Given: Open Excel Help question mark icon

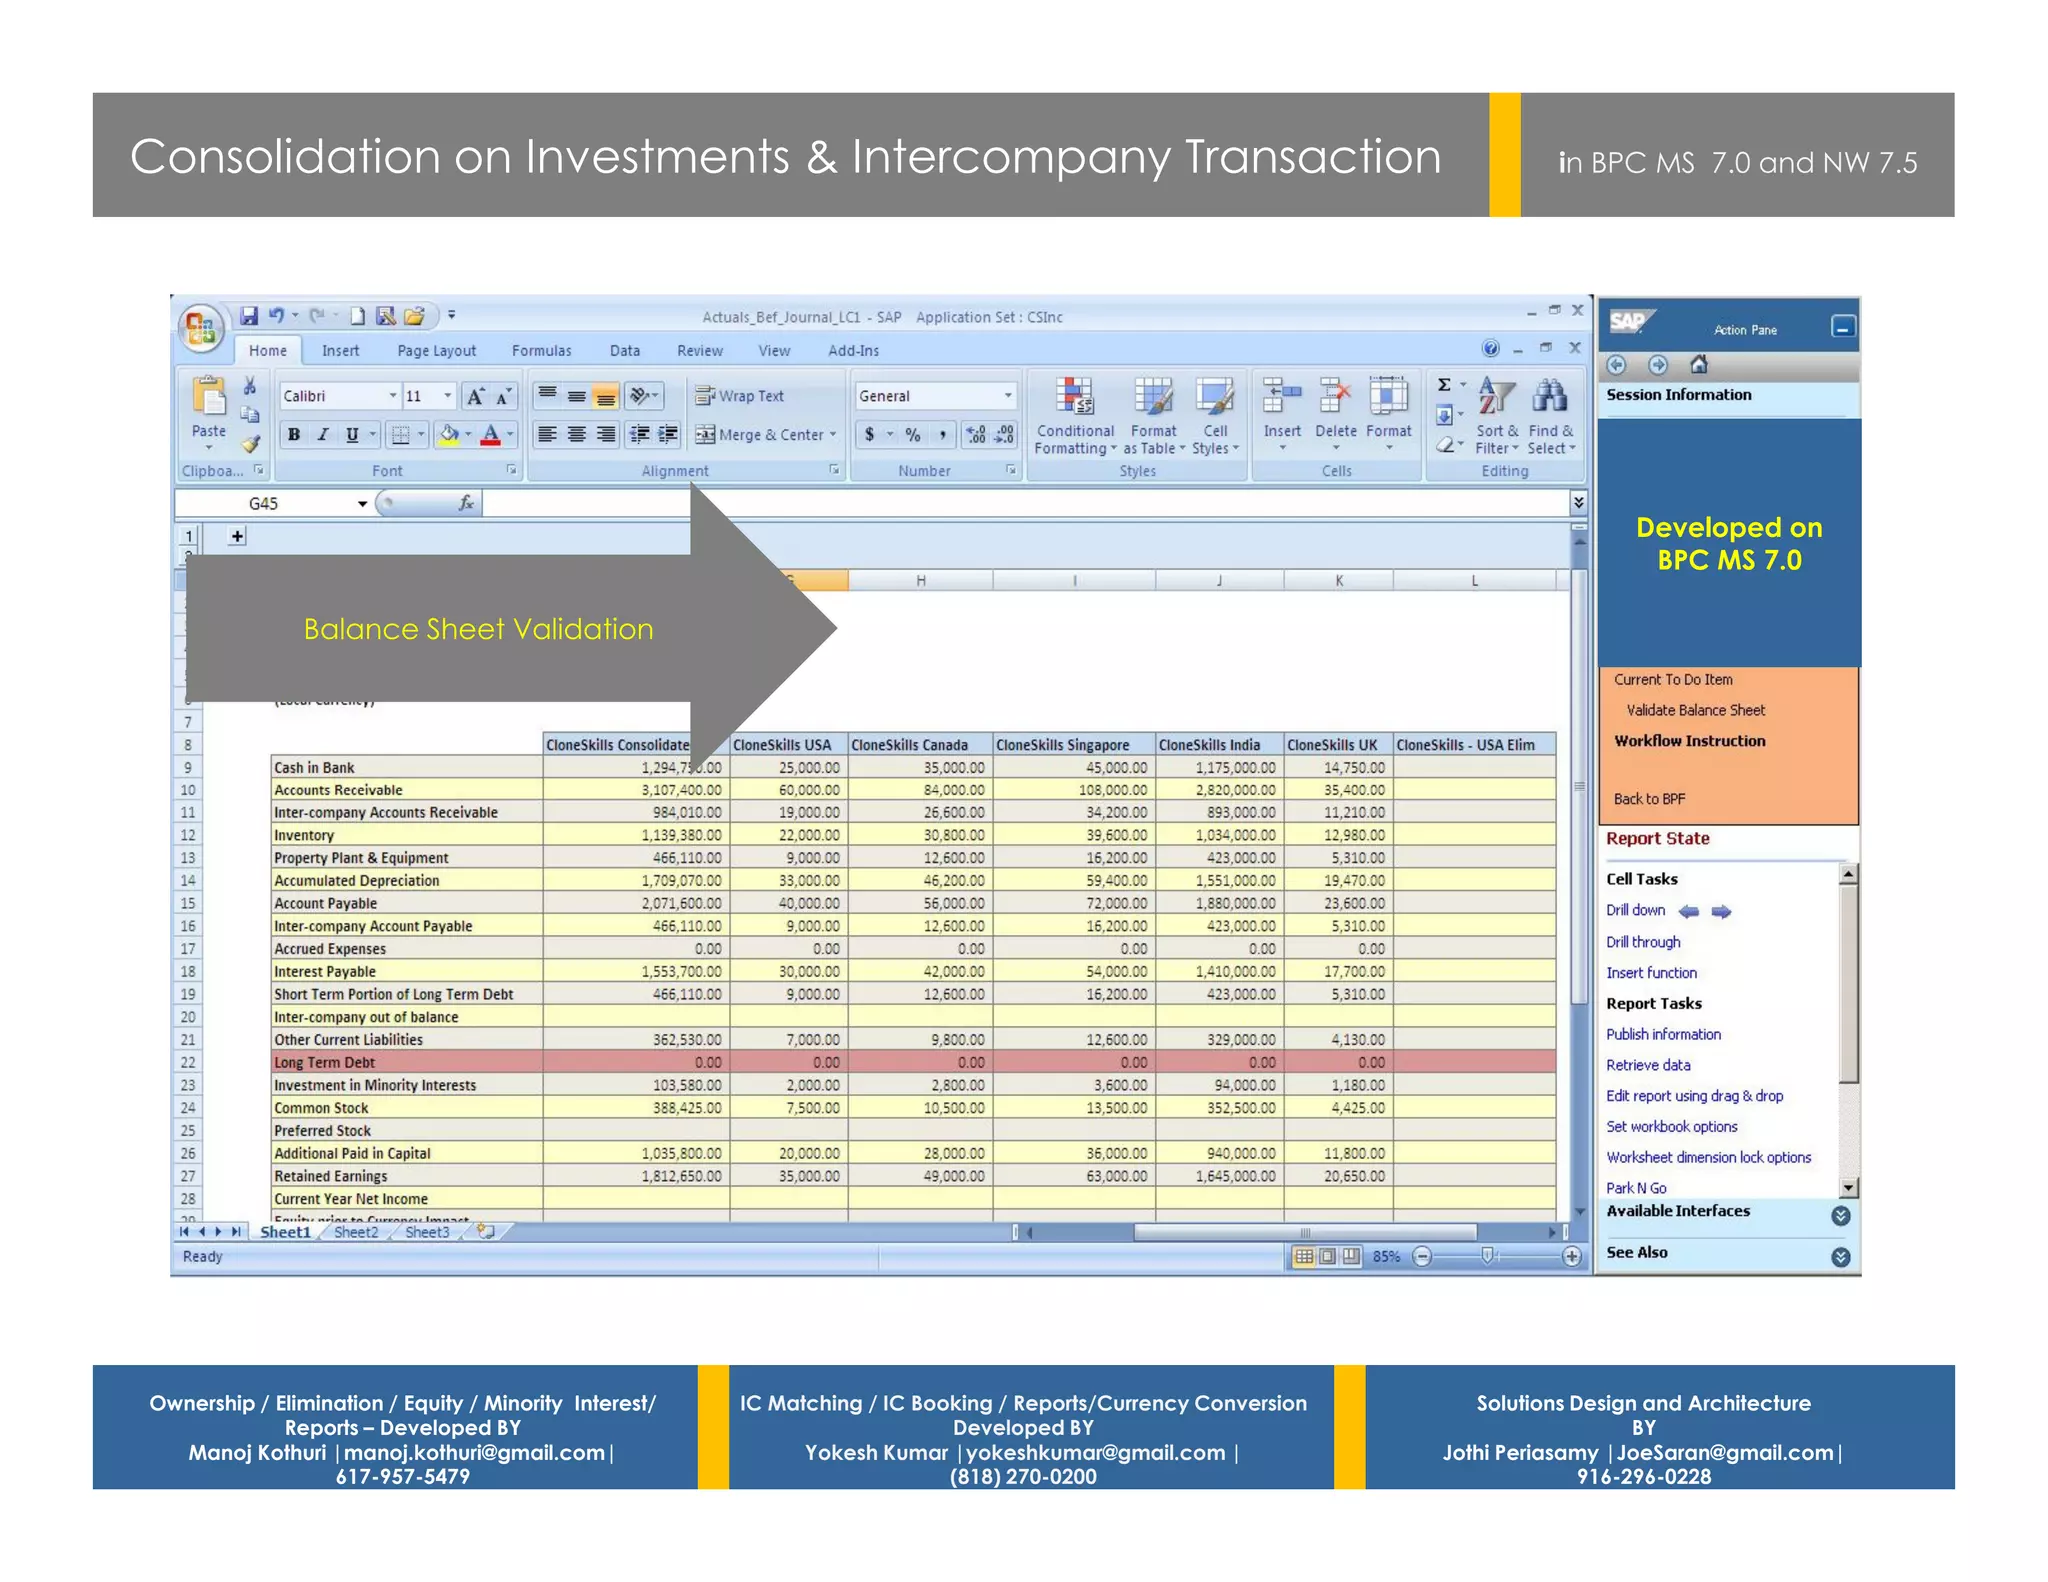Looking at the screenshot, I should click(1491, 348).
